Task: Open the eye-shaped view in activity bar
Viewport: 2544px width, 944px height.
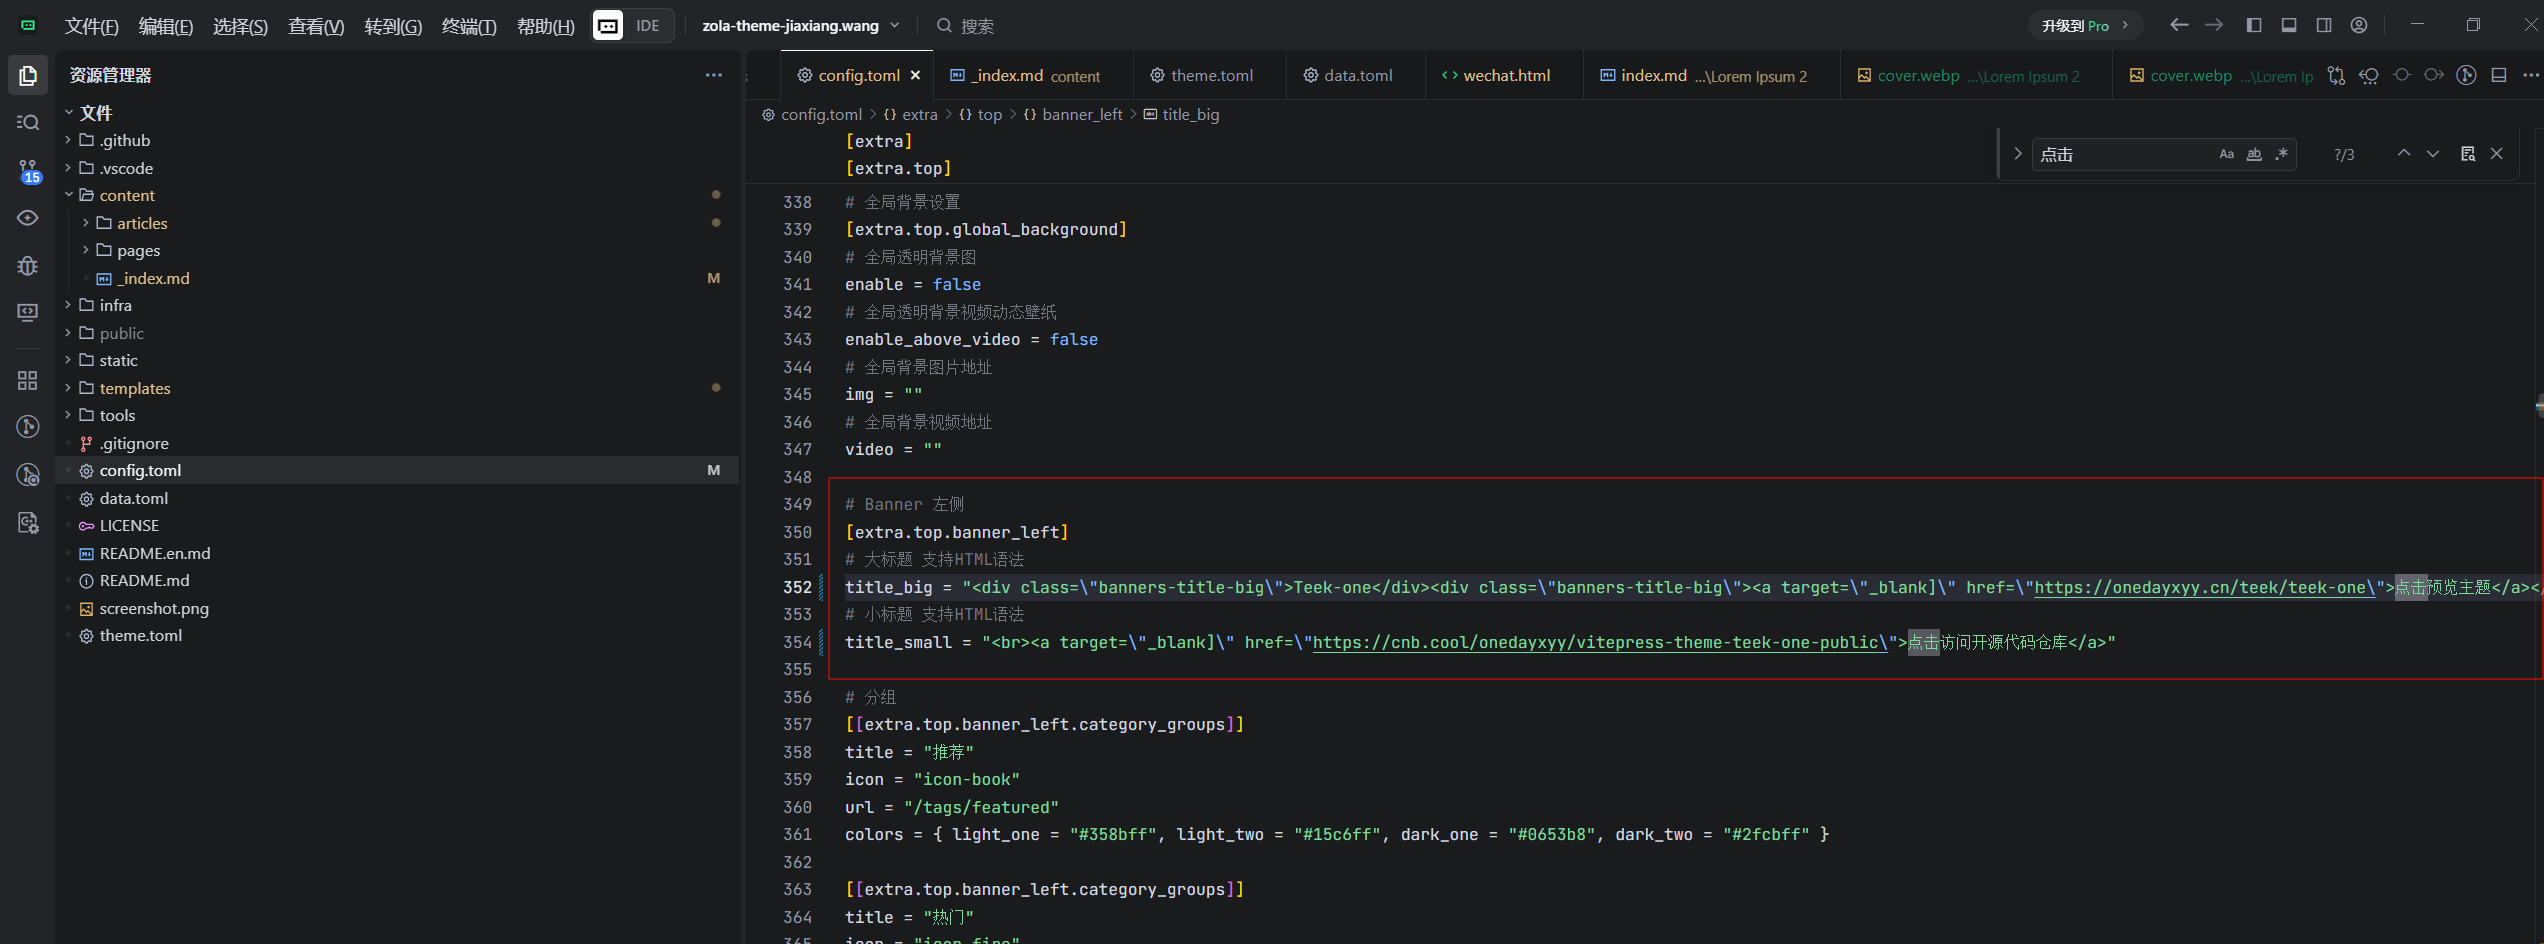Action: (x=28, y=218)
